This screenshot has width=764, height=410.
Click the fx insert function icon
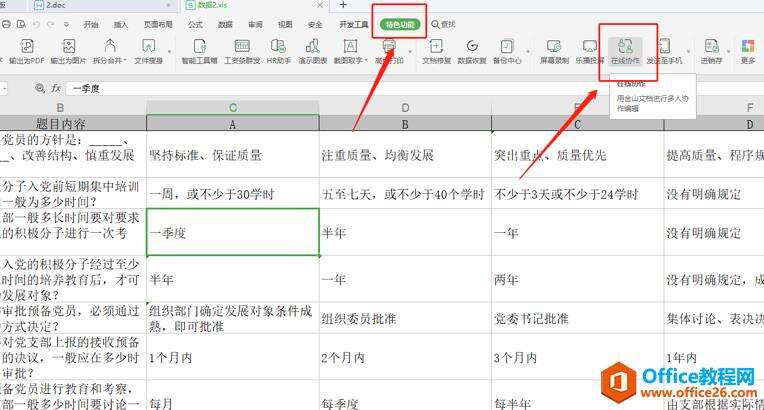56,88
